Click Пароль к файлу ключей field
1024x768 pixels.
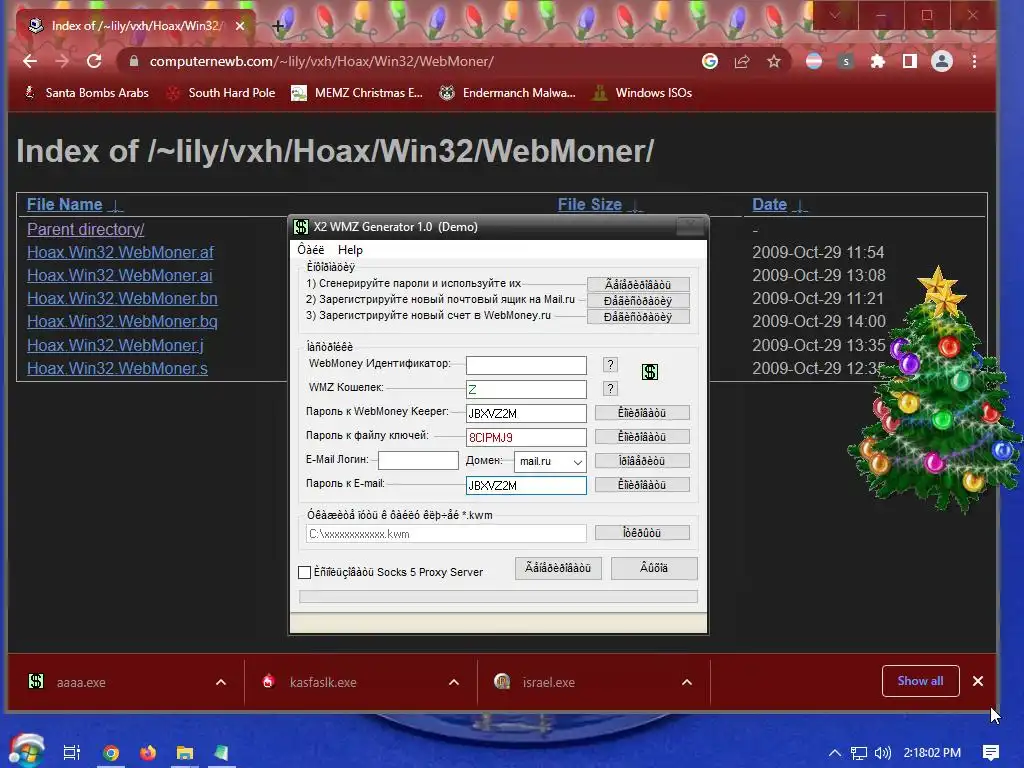(526, 438)
